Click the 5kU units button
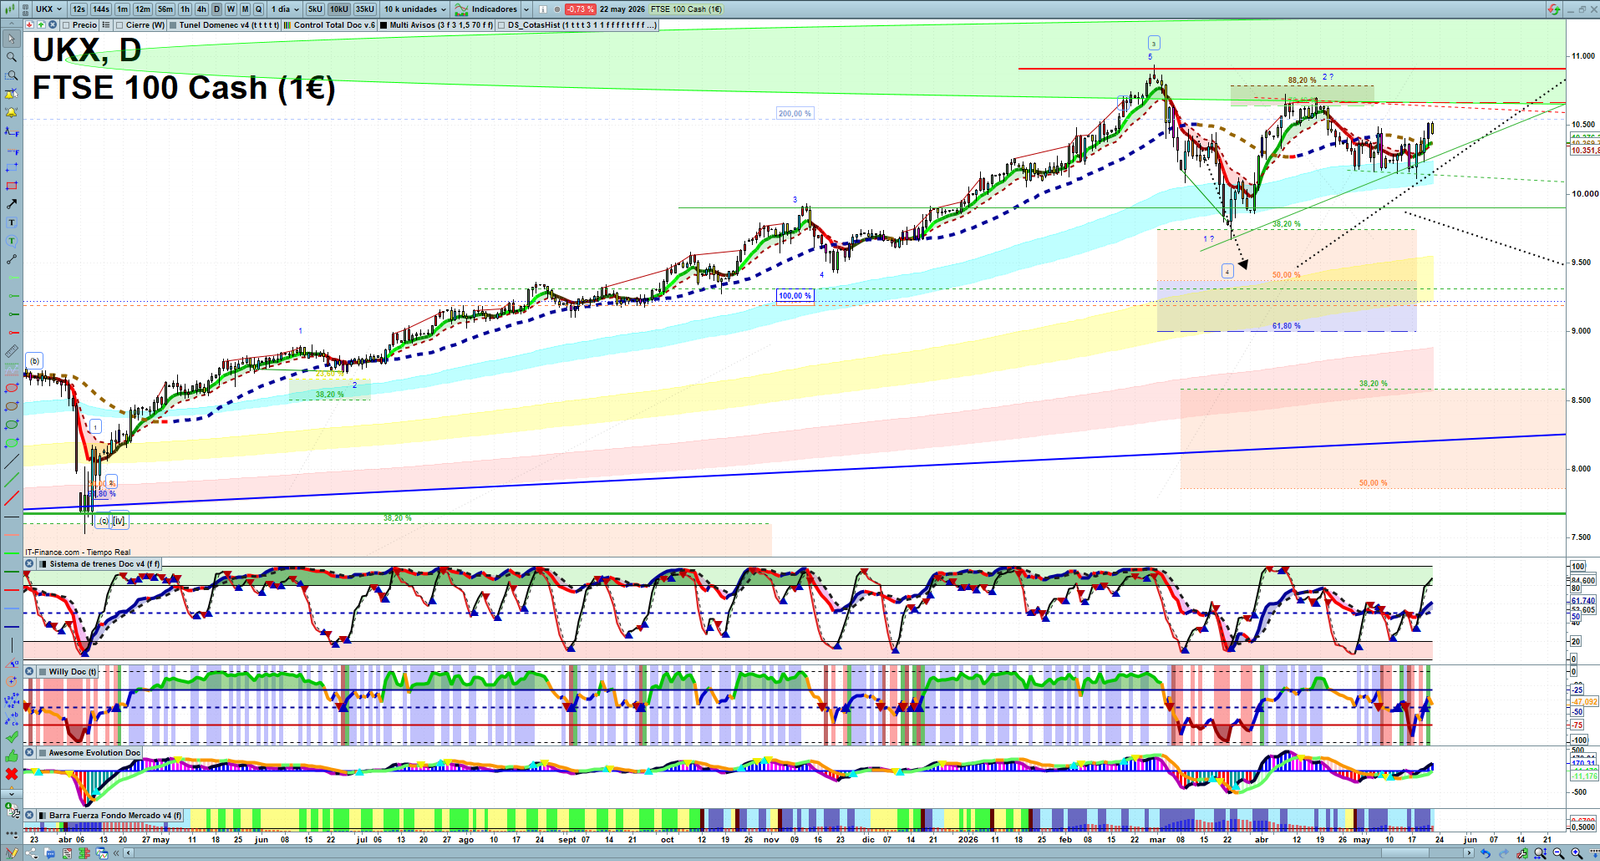 click(315, 9)
